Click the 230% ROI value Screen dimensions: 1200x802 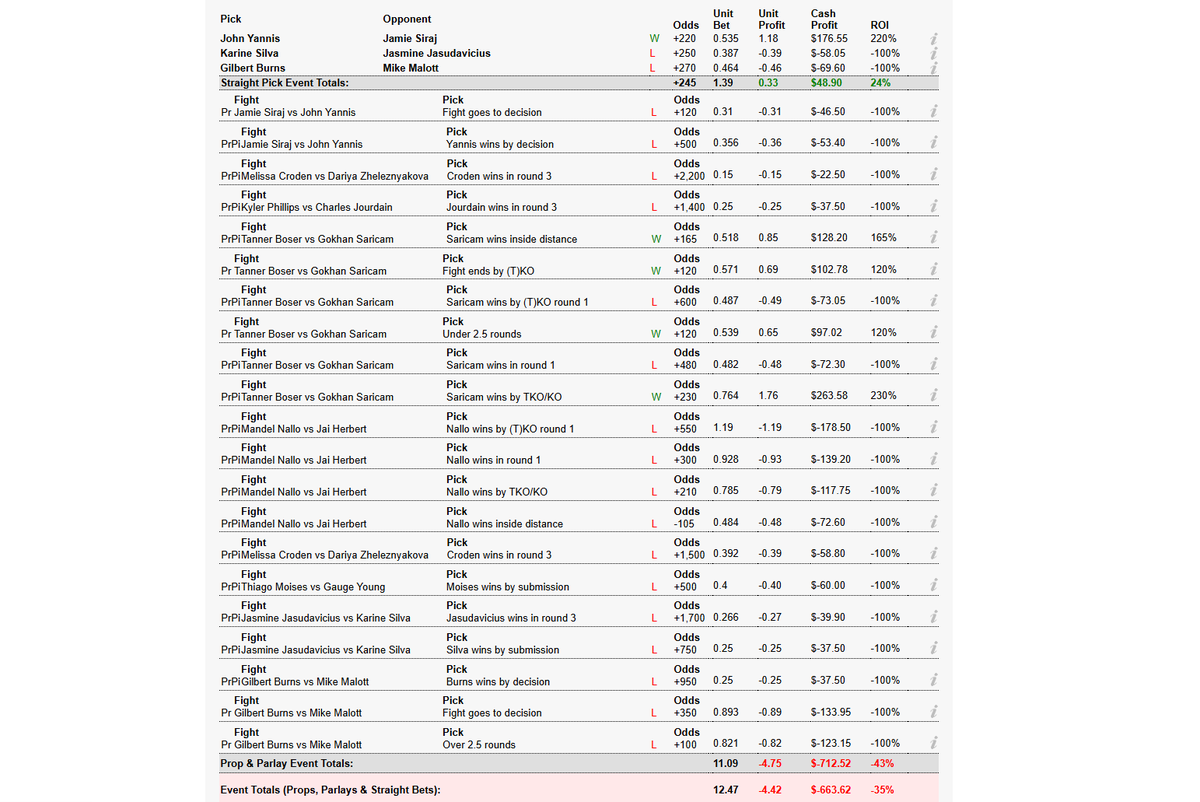point(883,397)
